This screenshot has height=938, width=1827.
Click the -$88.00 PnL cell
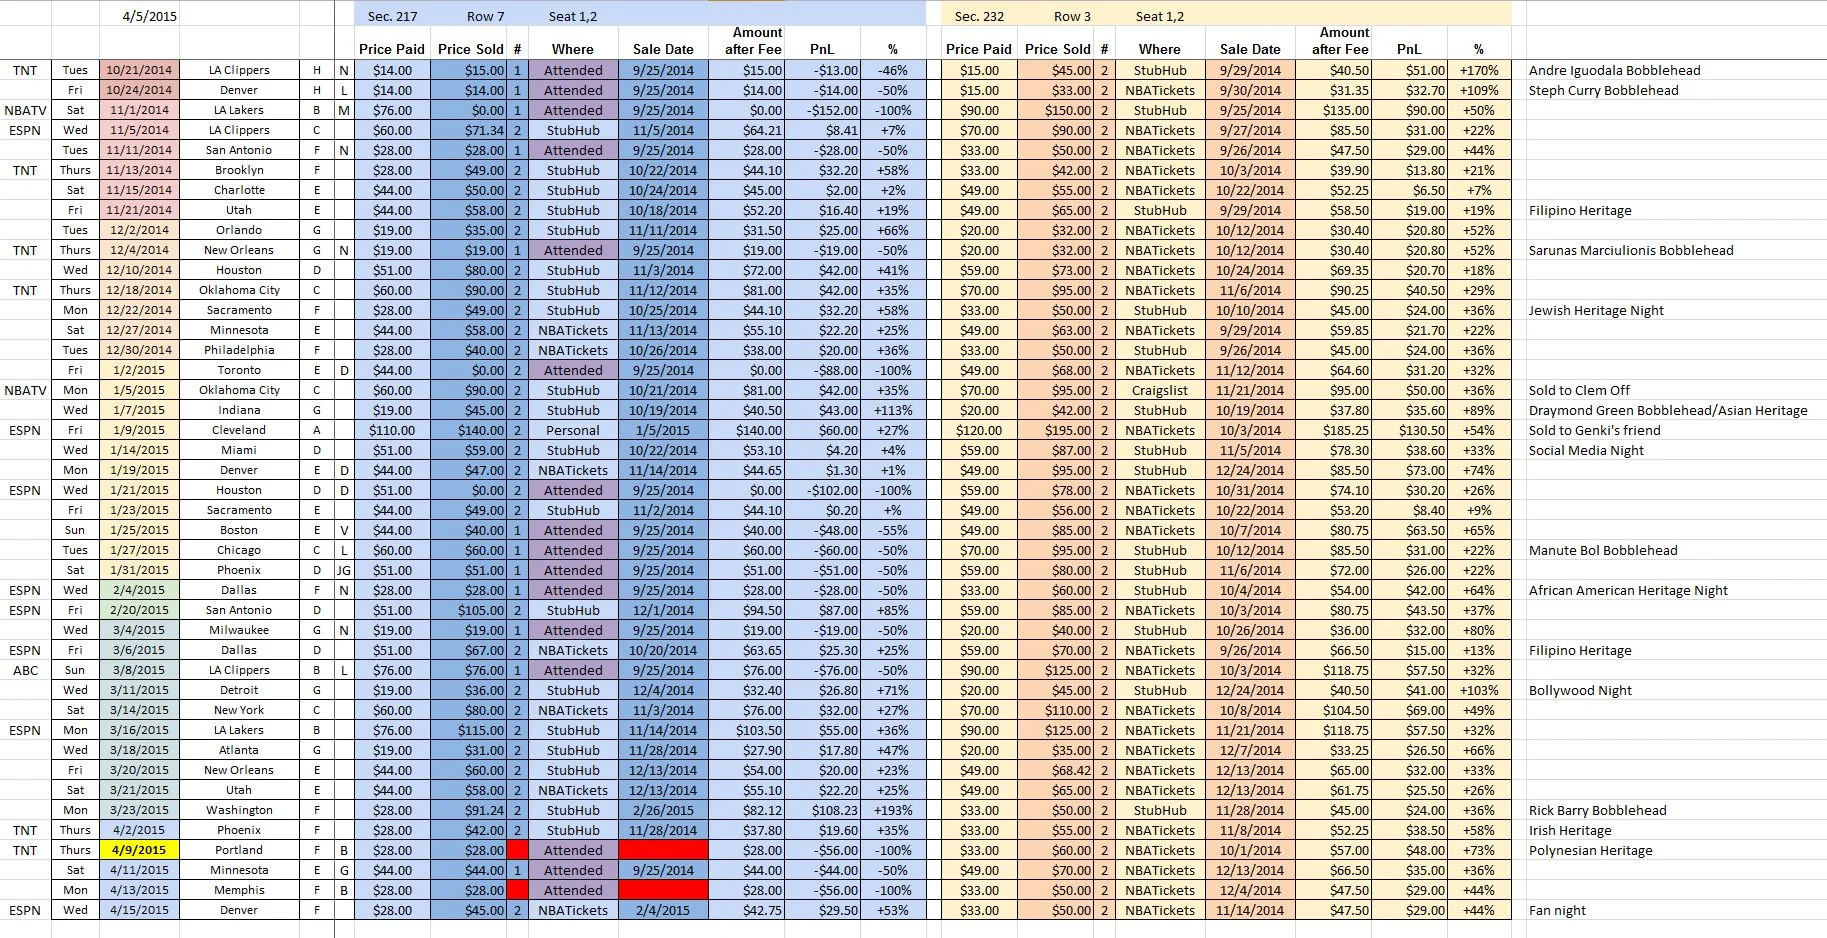point(823,370)
